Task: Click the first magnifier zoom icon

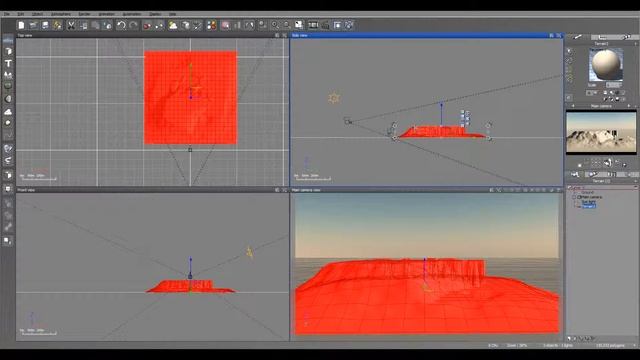Action: pyautogui.click(x=275, y=25)
